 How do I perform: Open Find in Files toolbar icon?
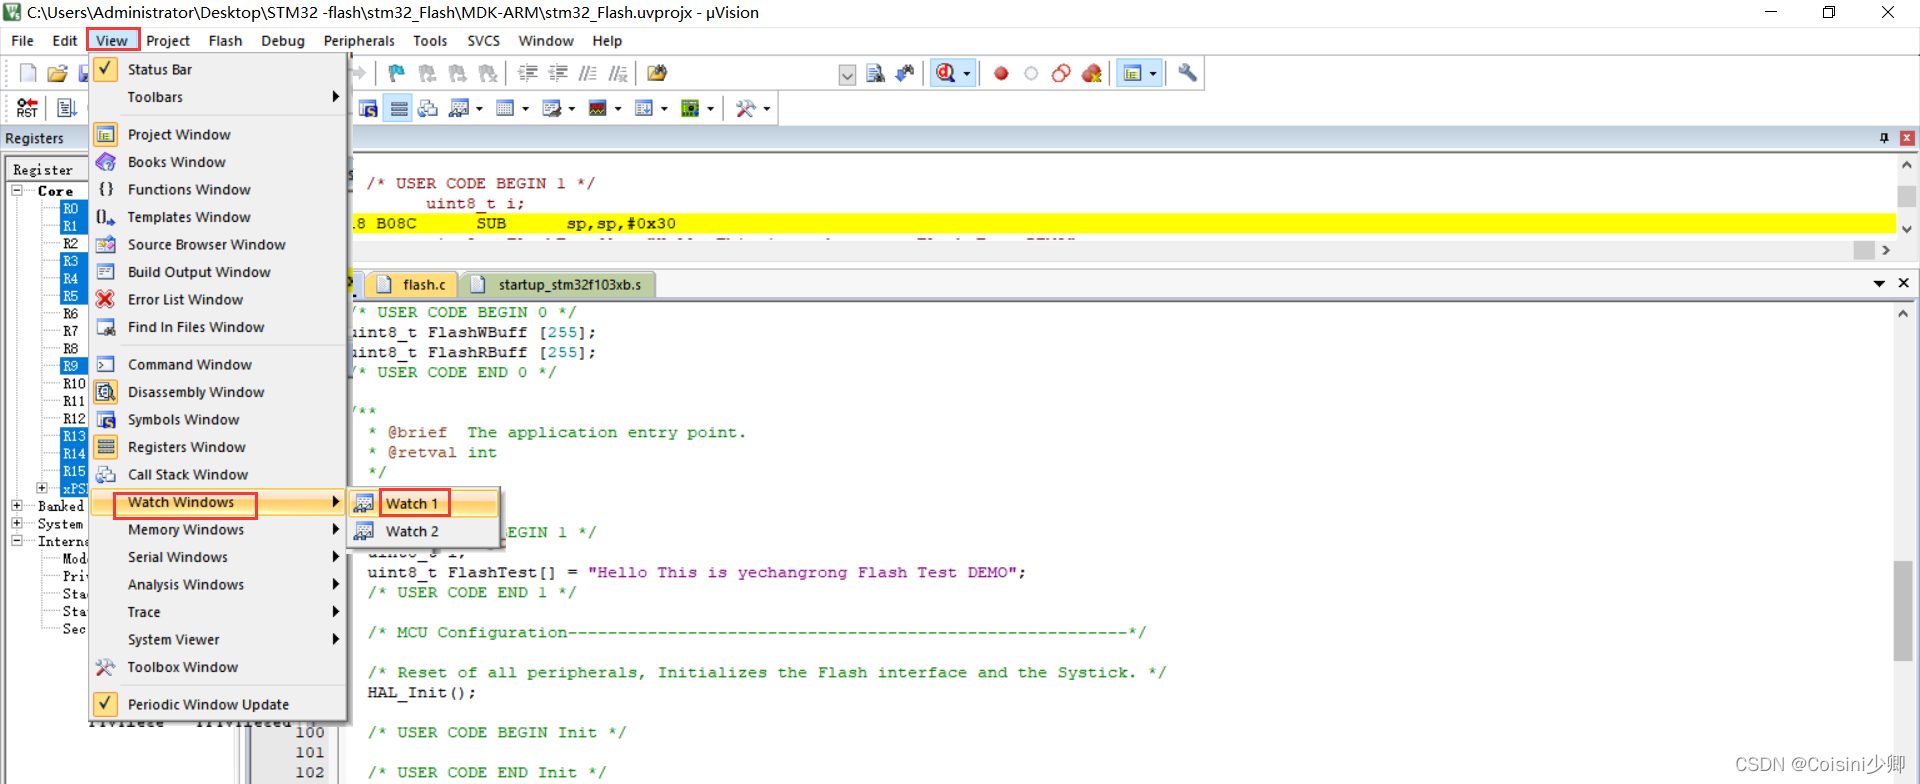[657, 73]
